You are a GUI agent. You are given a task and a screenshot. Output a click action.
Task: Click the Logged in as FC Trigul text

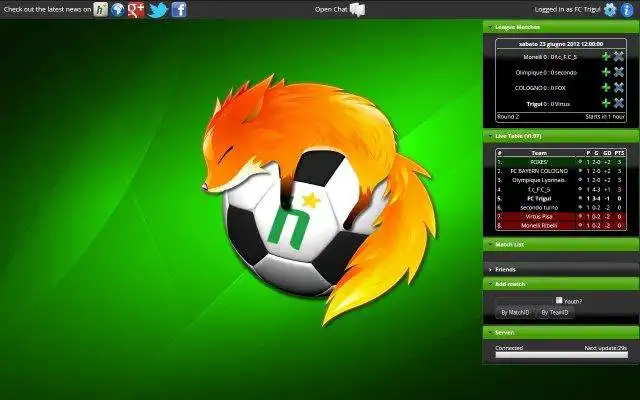[567, 9]
